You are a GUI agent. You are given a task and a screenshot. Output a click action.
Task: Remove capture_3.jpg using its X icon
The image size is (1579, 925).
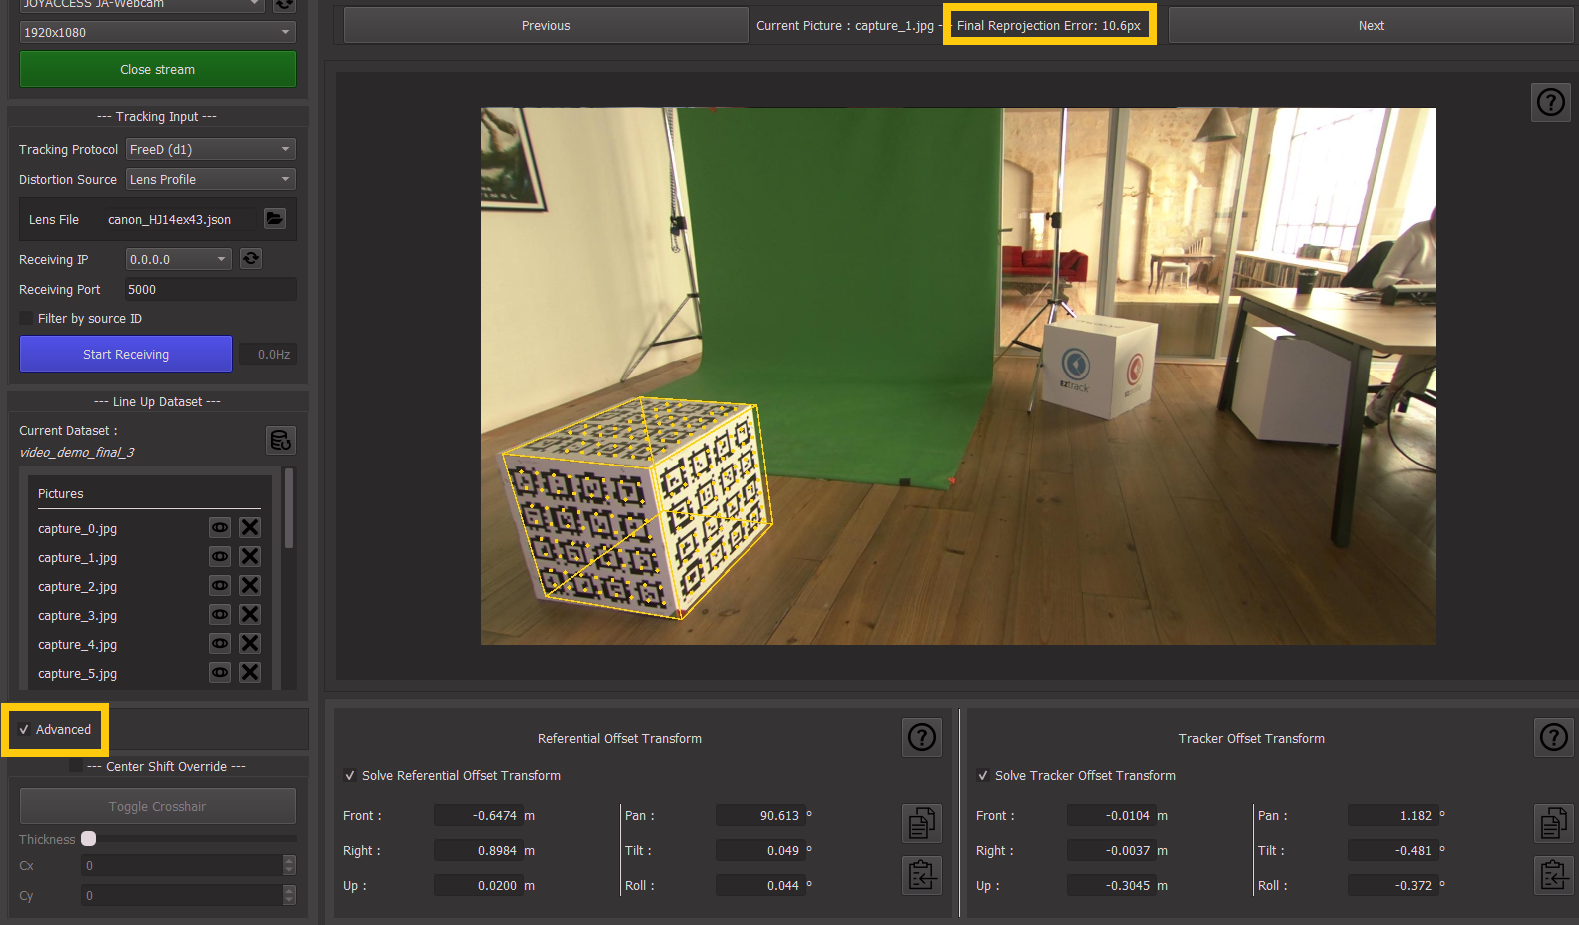click(x=250, y=615)
